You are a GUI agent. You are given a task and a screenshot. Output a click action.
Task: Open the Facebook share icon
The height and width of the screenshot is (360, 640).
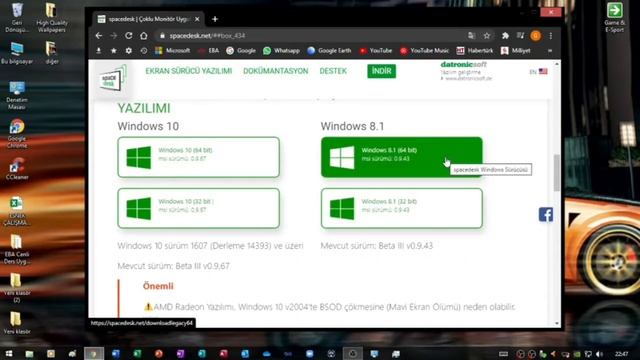click(546, 214)
